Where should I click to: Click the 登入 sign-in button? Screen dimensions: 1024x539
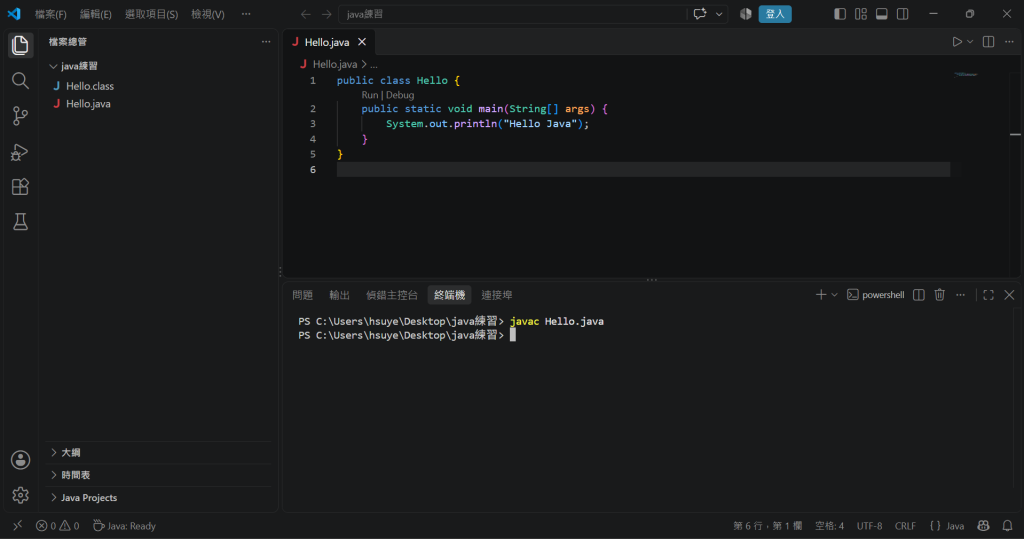click(775, 14)
